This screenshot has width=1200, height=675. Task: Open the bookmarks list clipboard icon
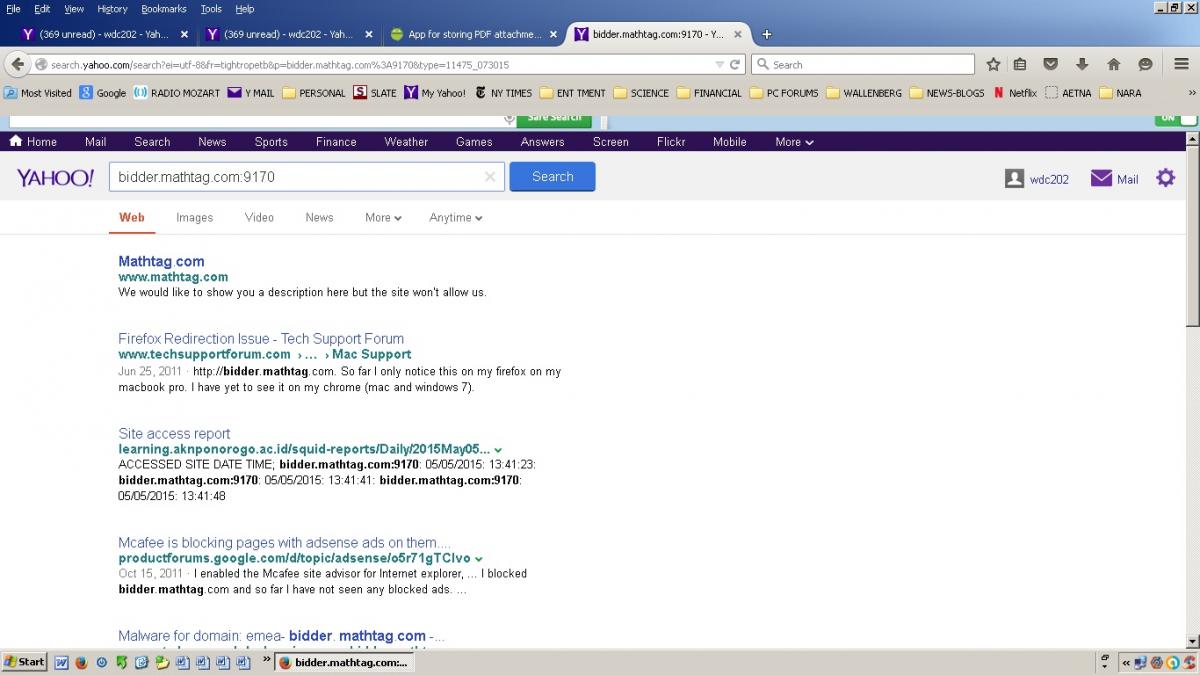(1020, 64)
